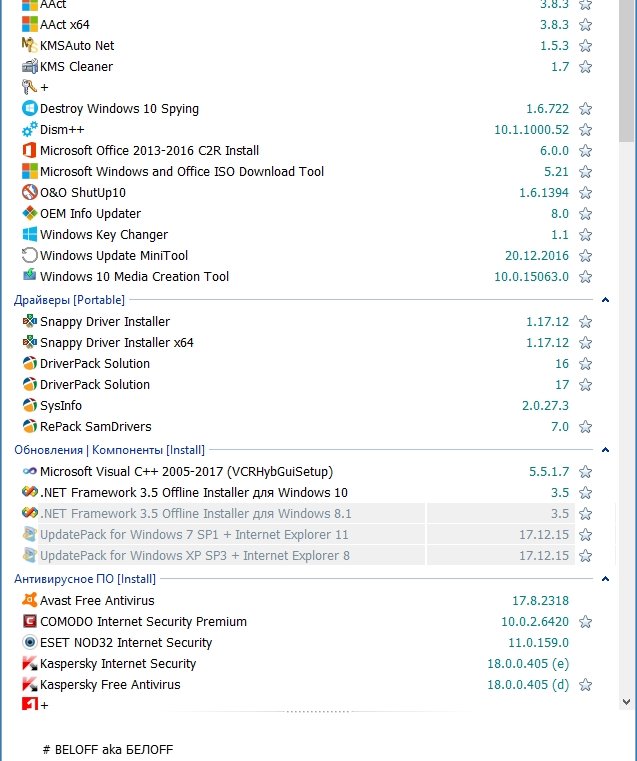Toggle favorite star for Windows Update MiniTool
This screenshot has height=761, width=637.
tap(586, 255)
